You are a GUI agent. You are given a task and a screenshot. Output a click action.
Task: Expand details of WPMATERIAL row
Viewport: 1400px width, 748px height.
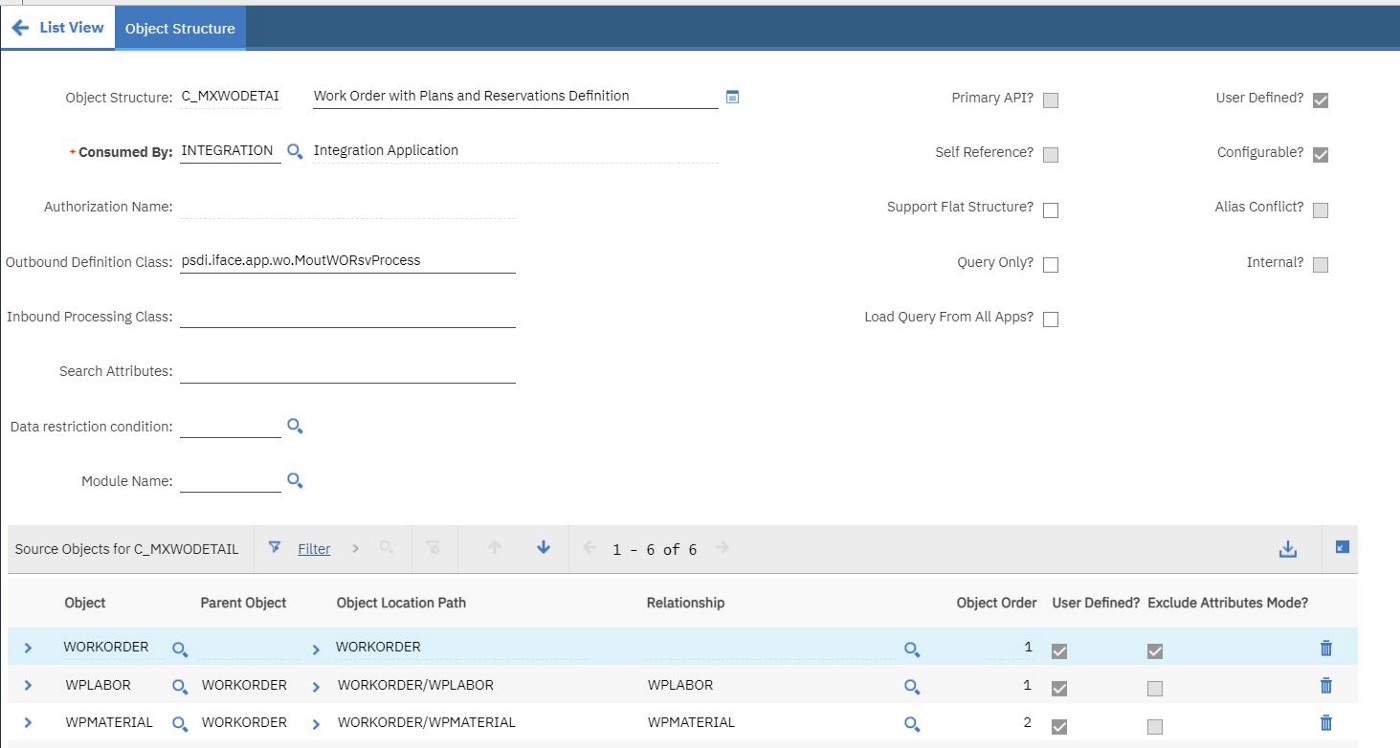pyautogui.click(x=28, y=723)
